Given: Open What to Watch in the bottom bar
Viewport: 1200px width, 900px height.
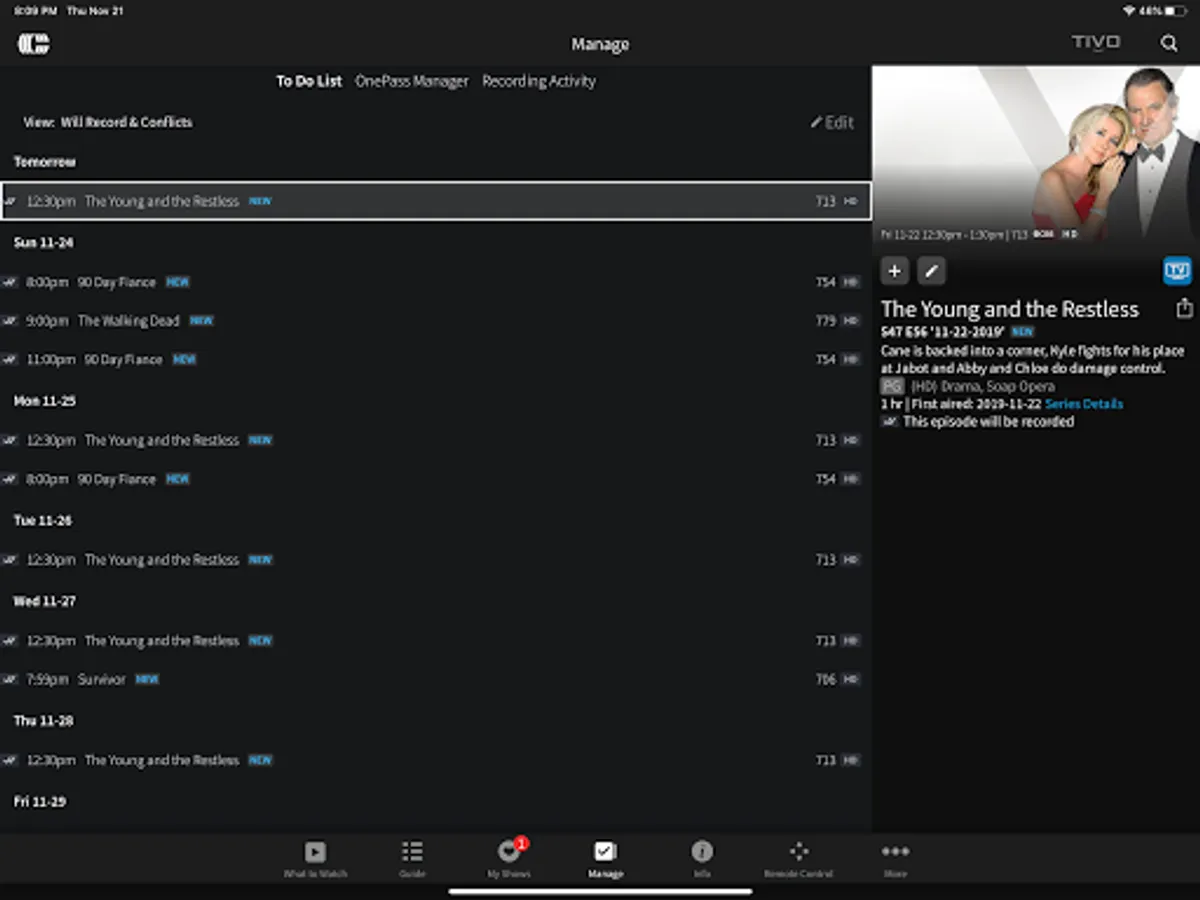Looking at the screenshot, I should [315, 858].
